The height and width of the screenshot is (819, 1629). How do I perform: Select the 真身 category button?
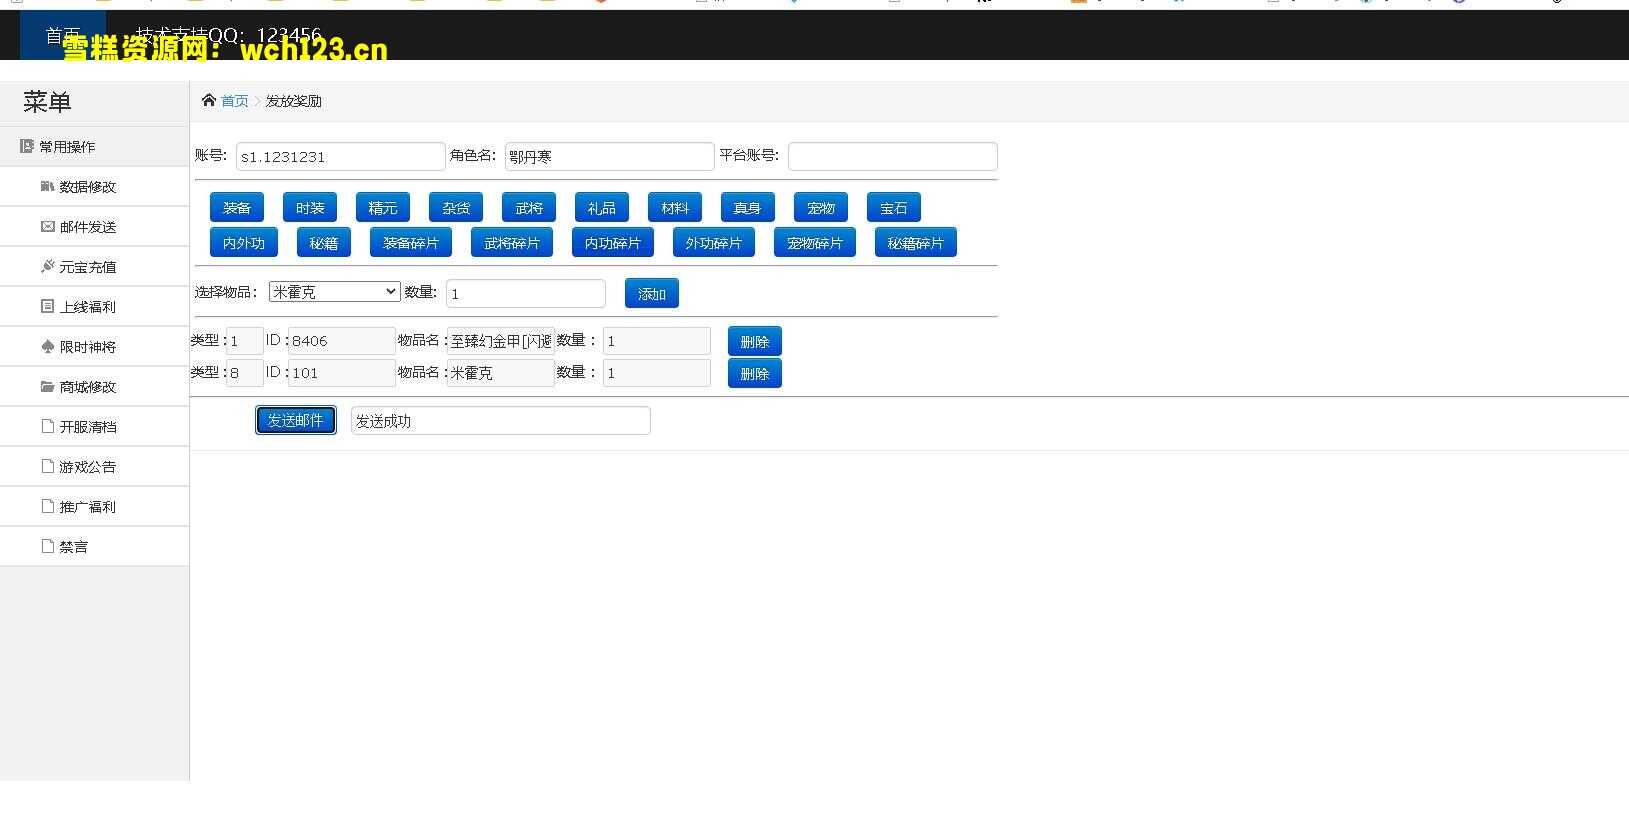point(748,208)
